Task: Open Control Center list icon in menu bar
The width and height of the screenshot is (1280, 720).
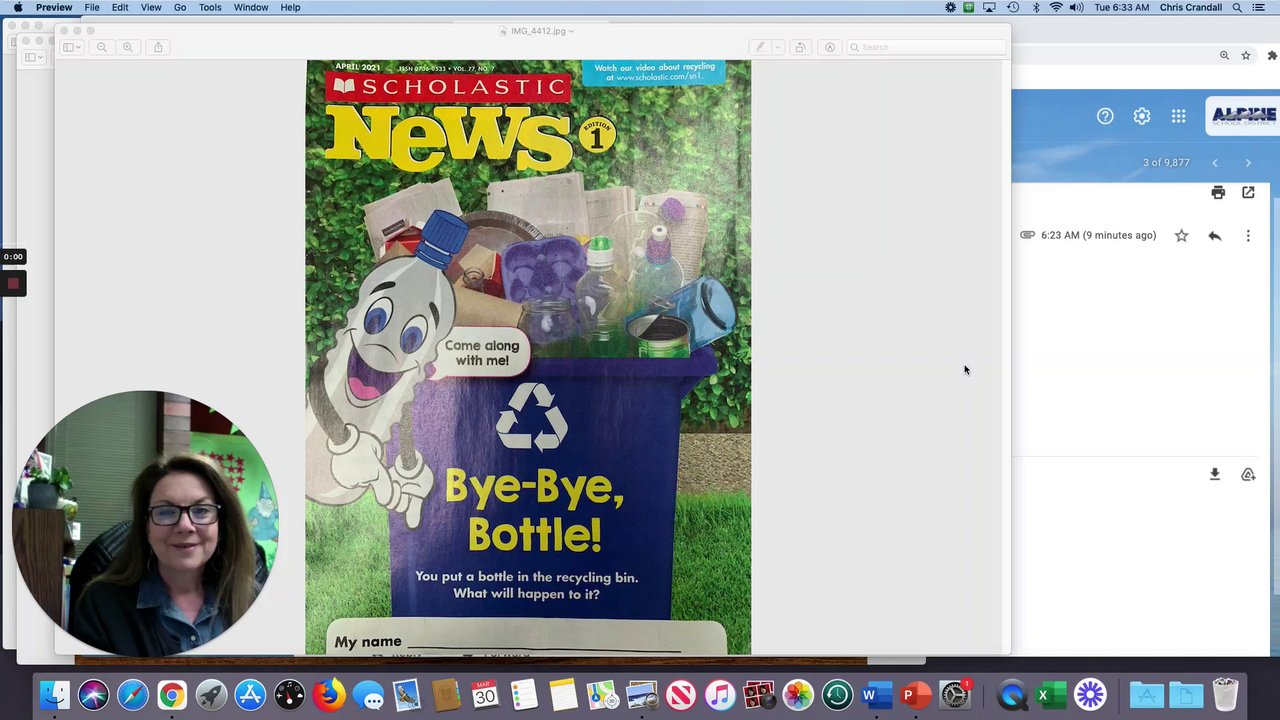Action: click(x=1258, y=7)
